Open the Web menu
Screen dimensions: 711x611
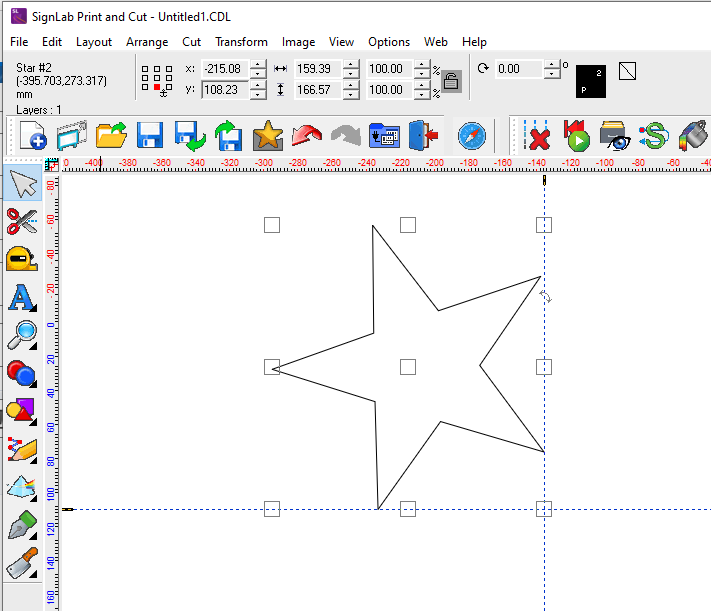436,42
